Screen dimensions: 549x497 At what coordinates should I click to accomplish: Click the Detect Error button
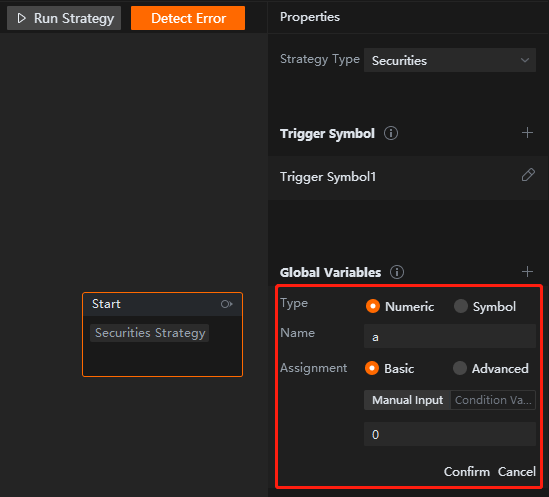pyautogui.click(x=188, y=18)
